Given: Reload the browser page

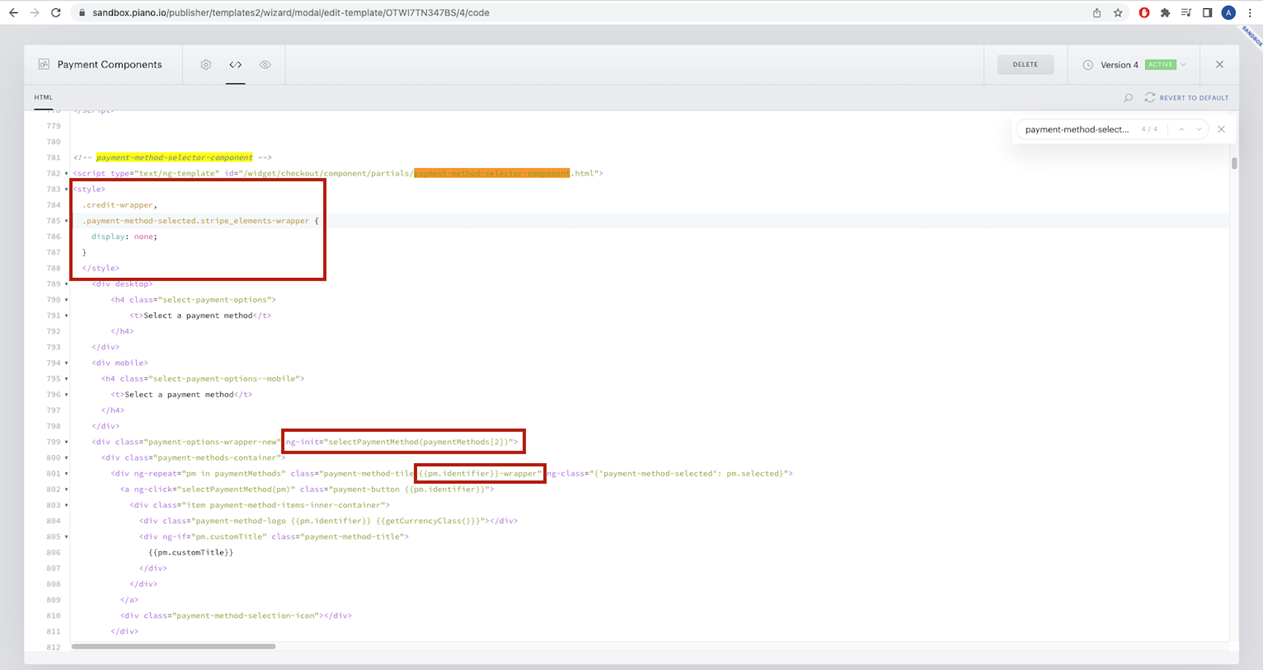Looking at the screenshot, I should click(x=56, y=13).
